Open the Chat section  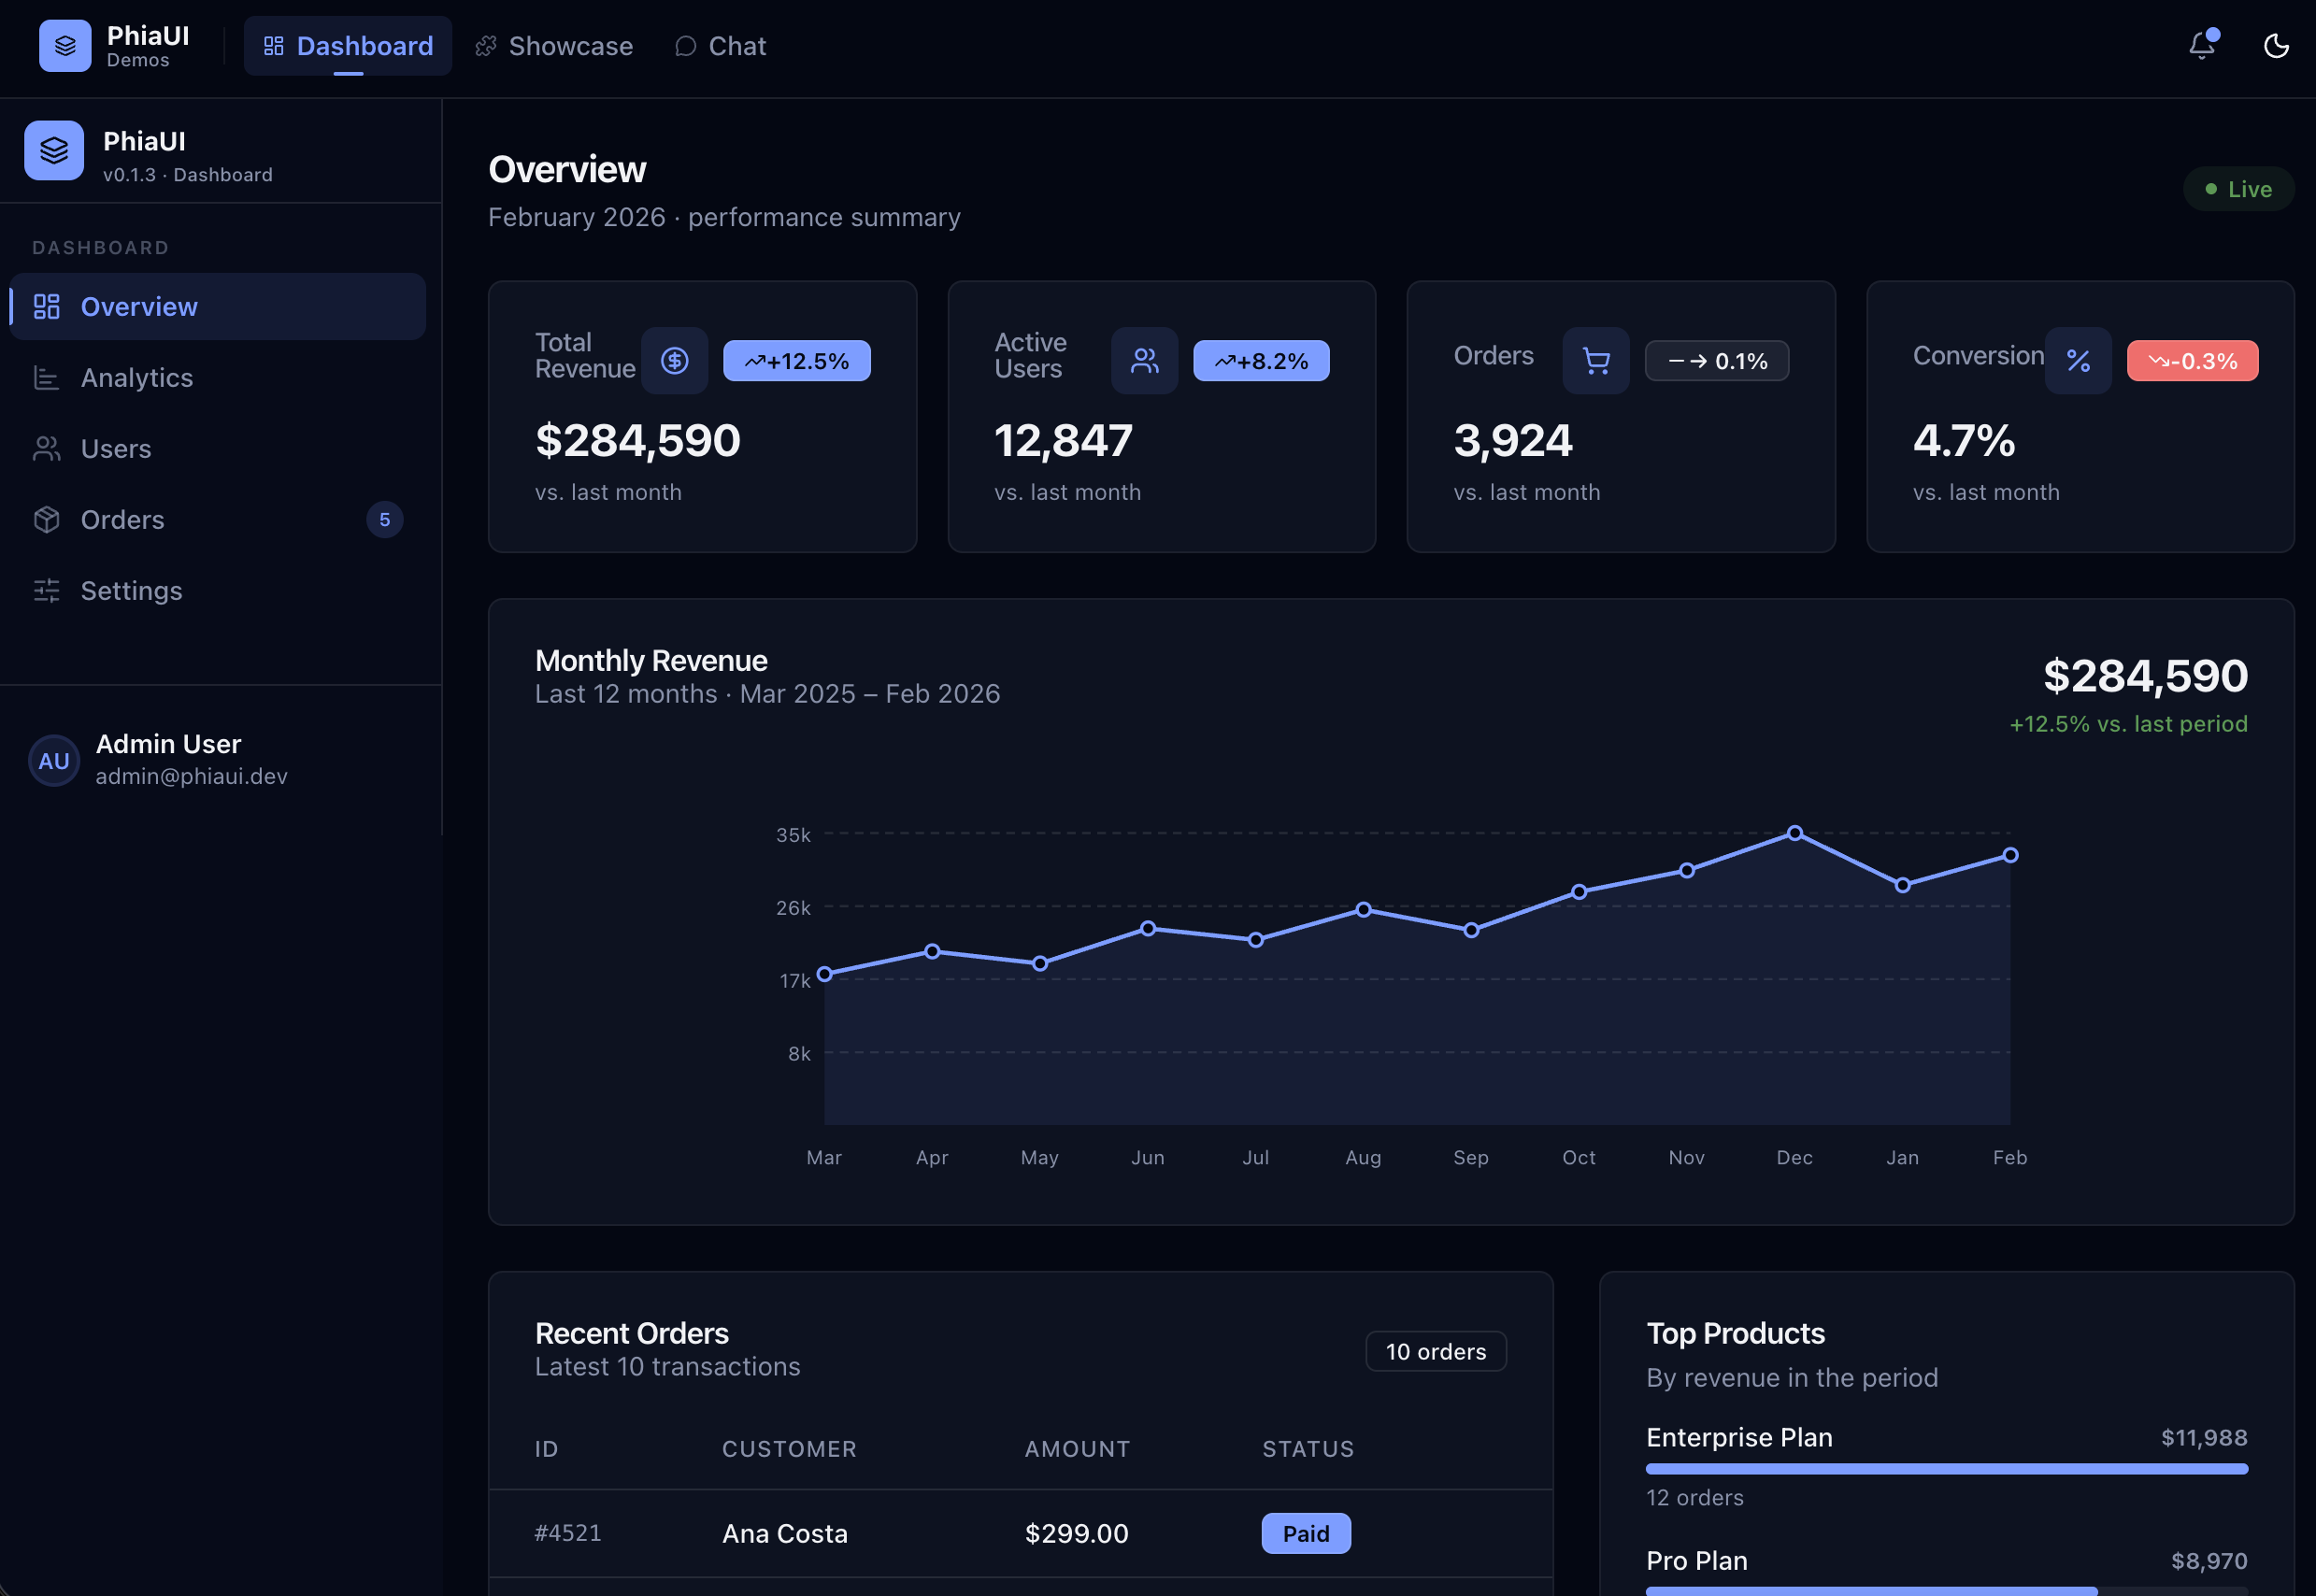click(x=720, y=46)
